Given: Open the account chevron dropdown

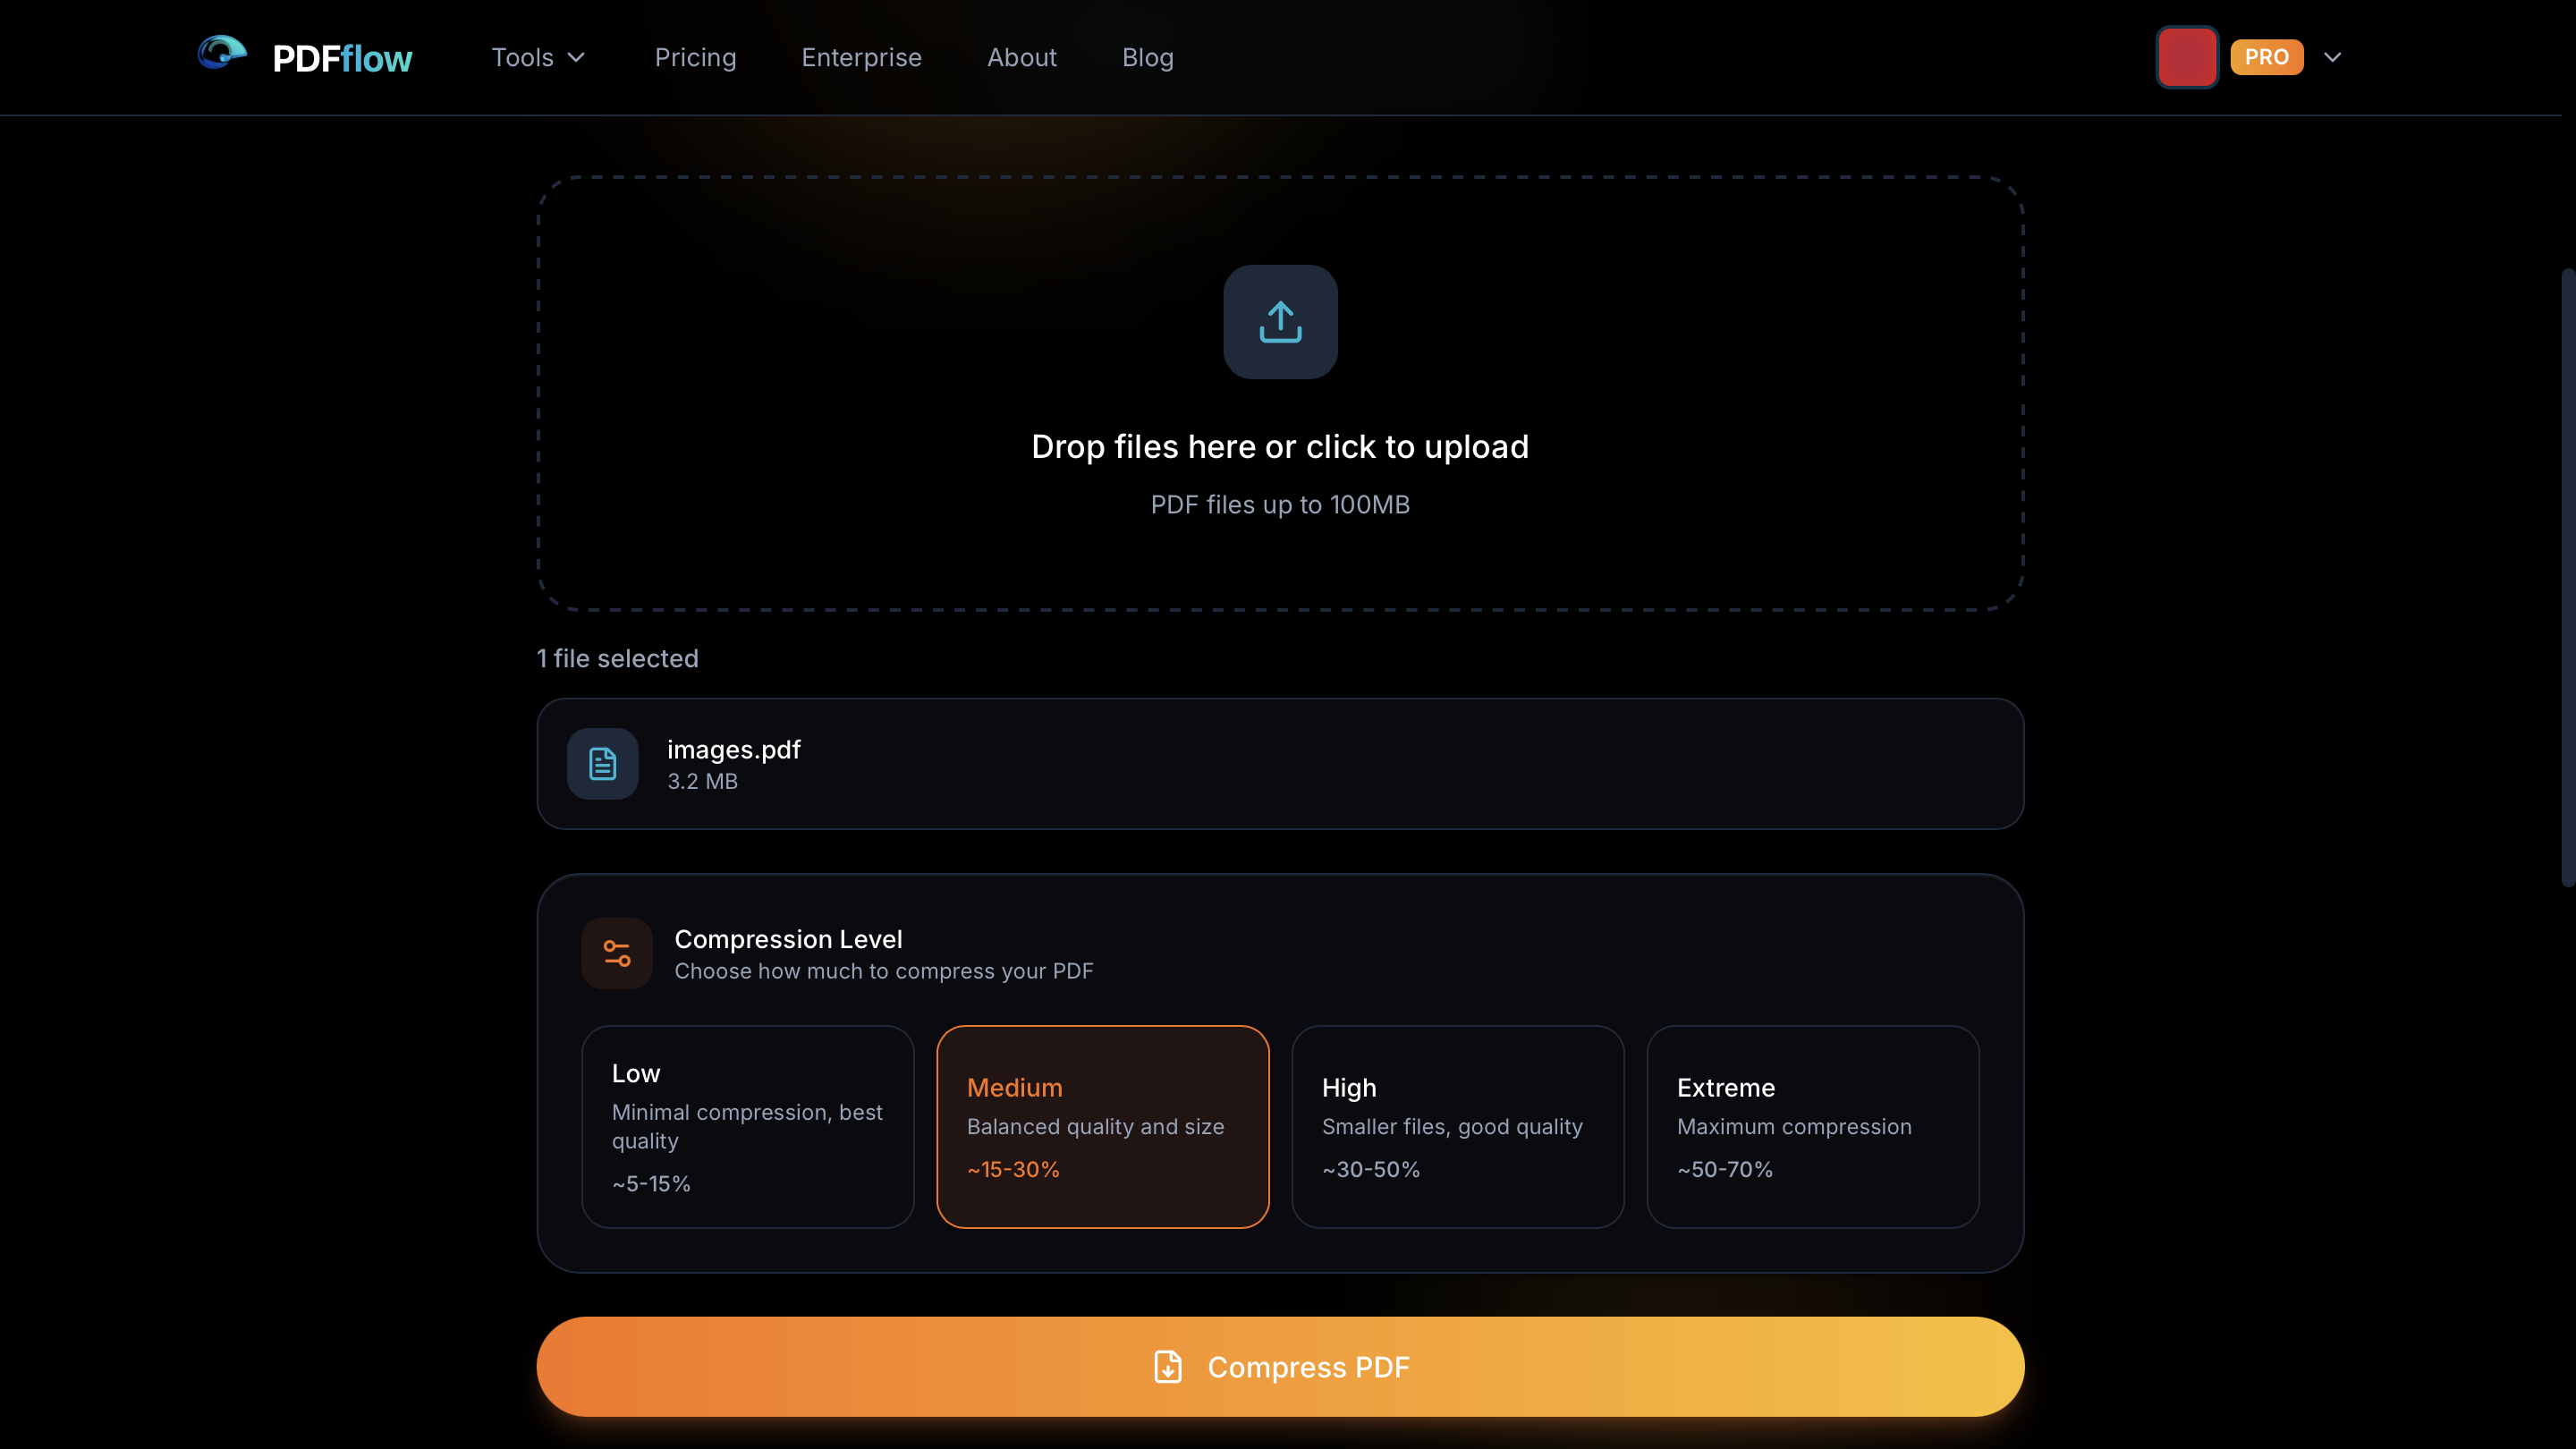Looking at the screenshot, I should point(2333,57).
